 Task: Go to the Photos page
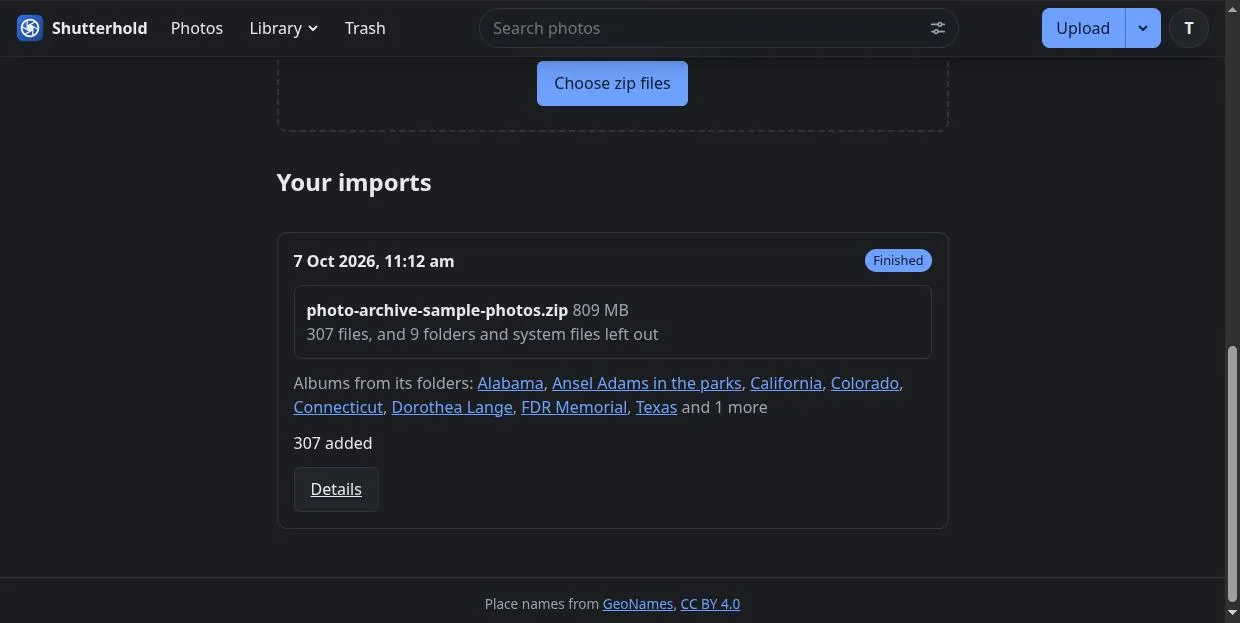(x=197, y=28)
